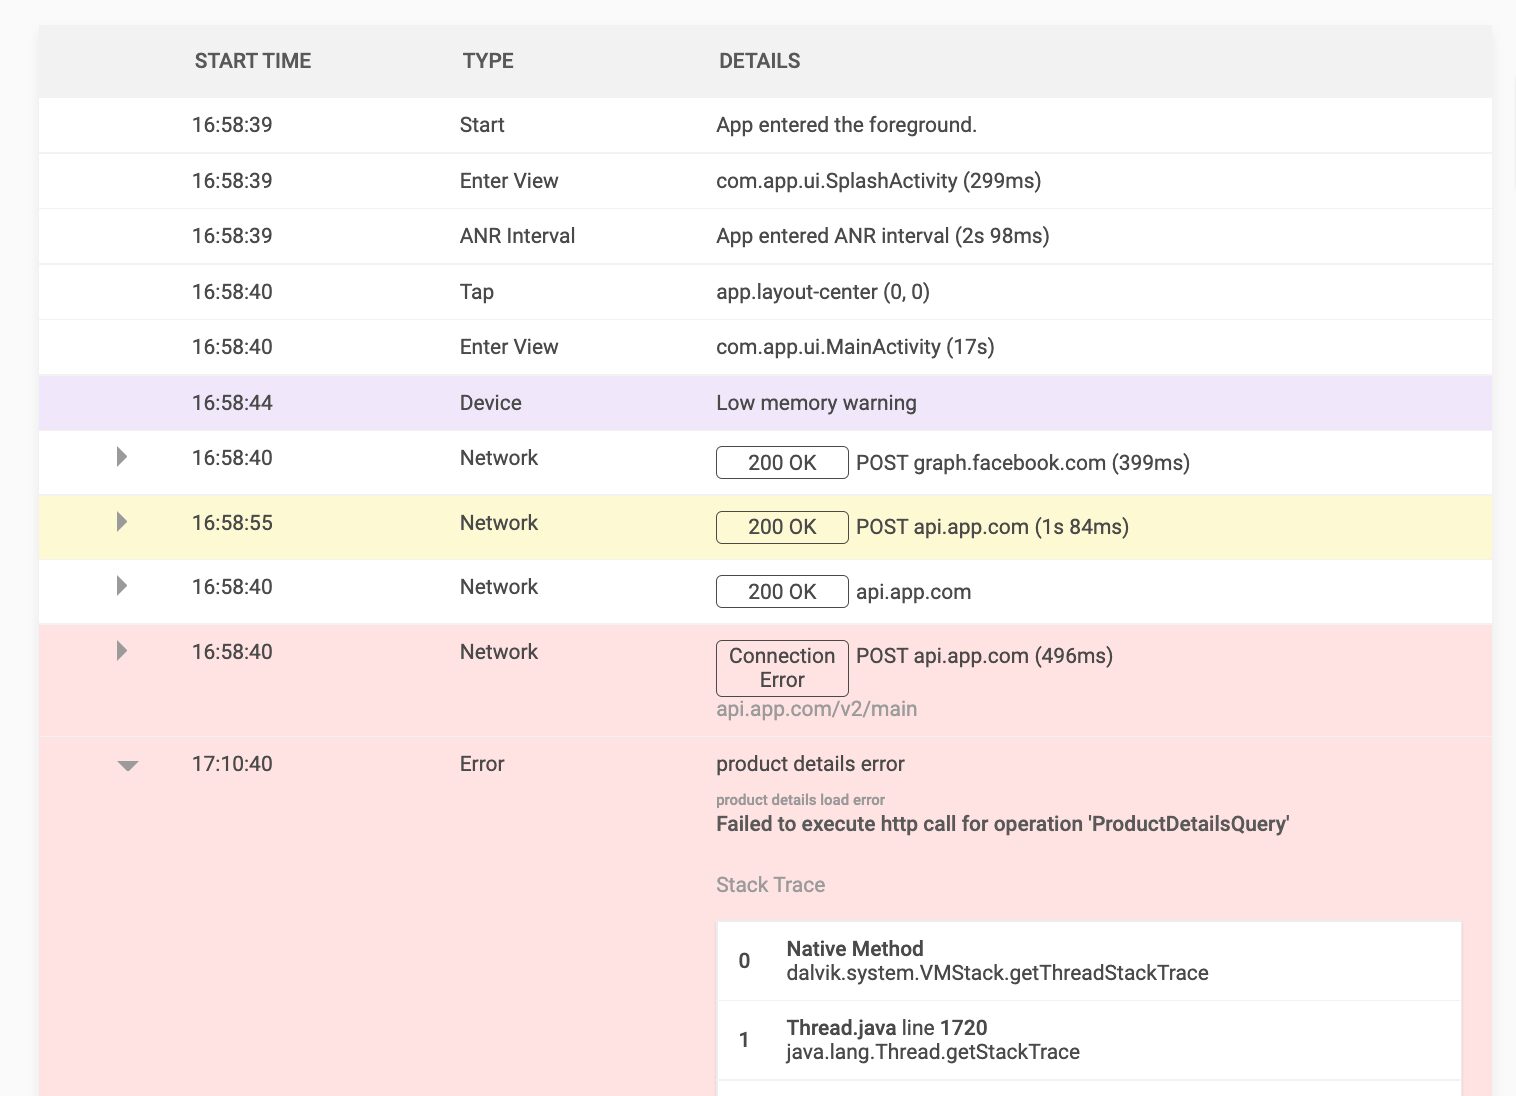Click the Error type cell

482,764
